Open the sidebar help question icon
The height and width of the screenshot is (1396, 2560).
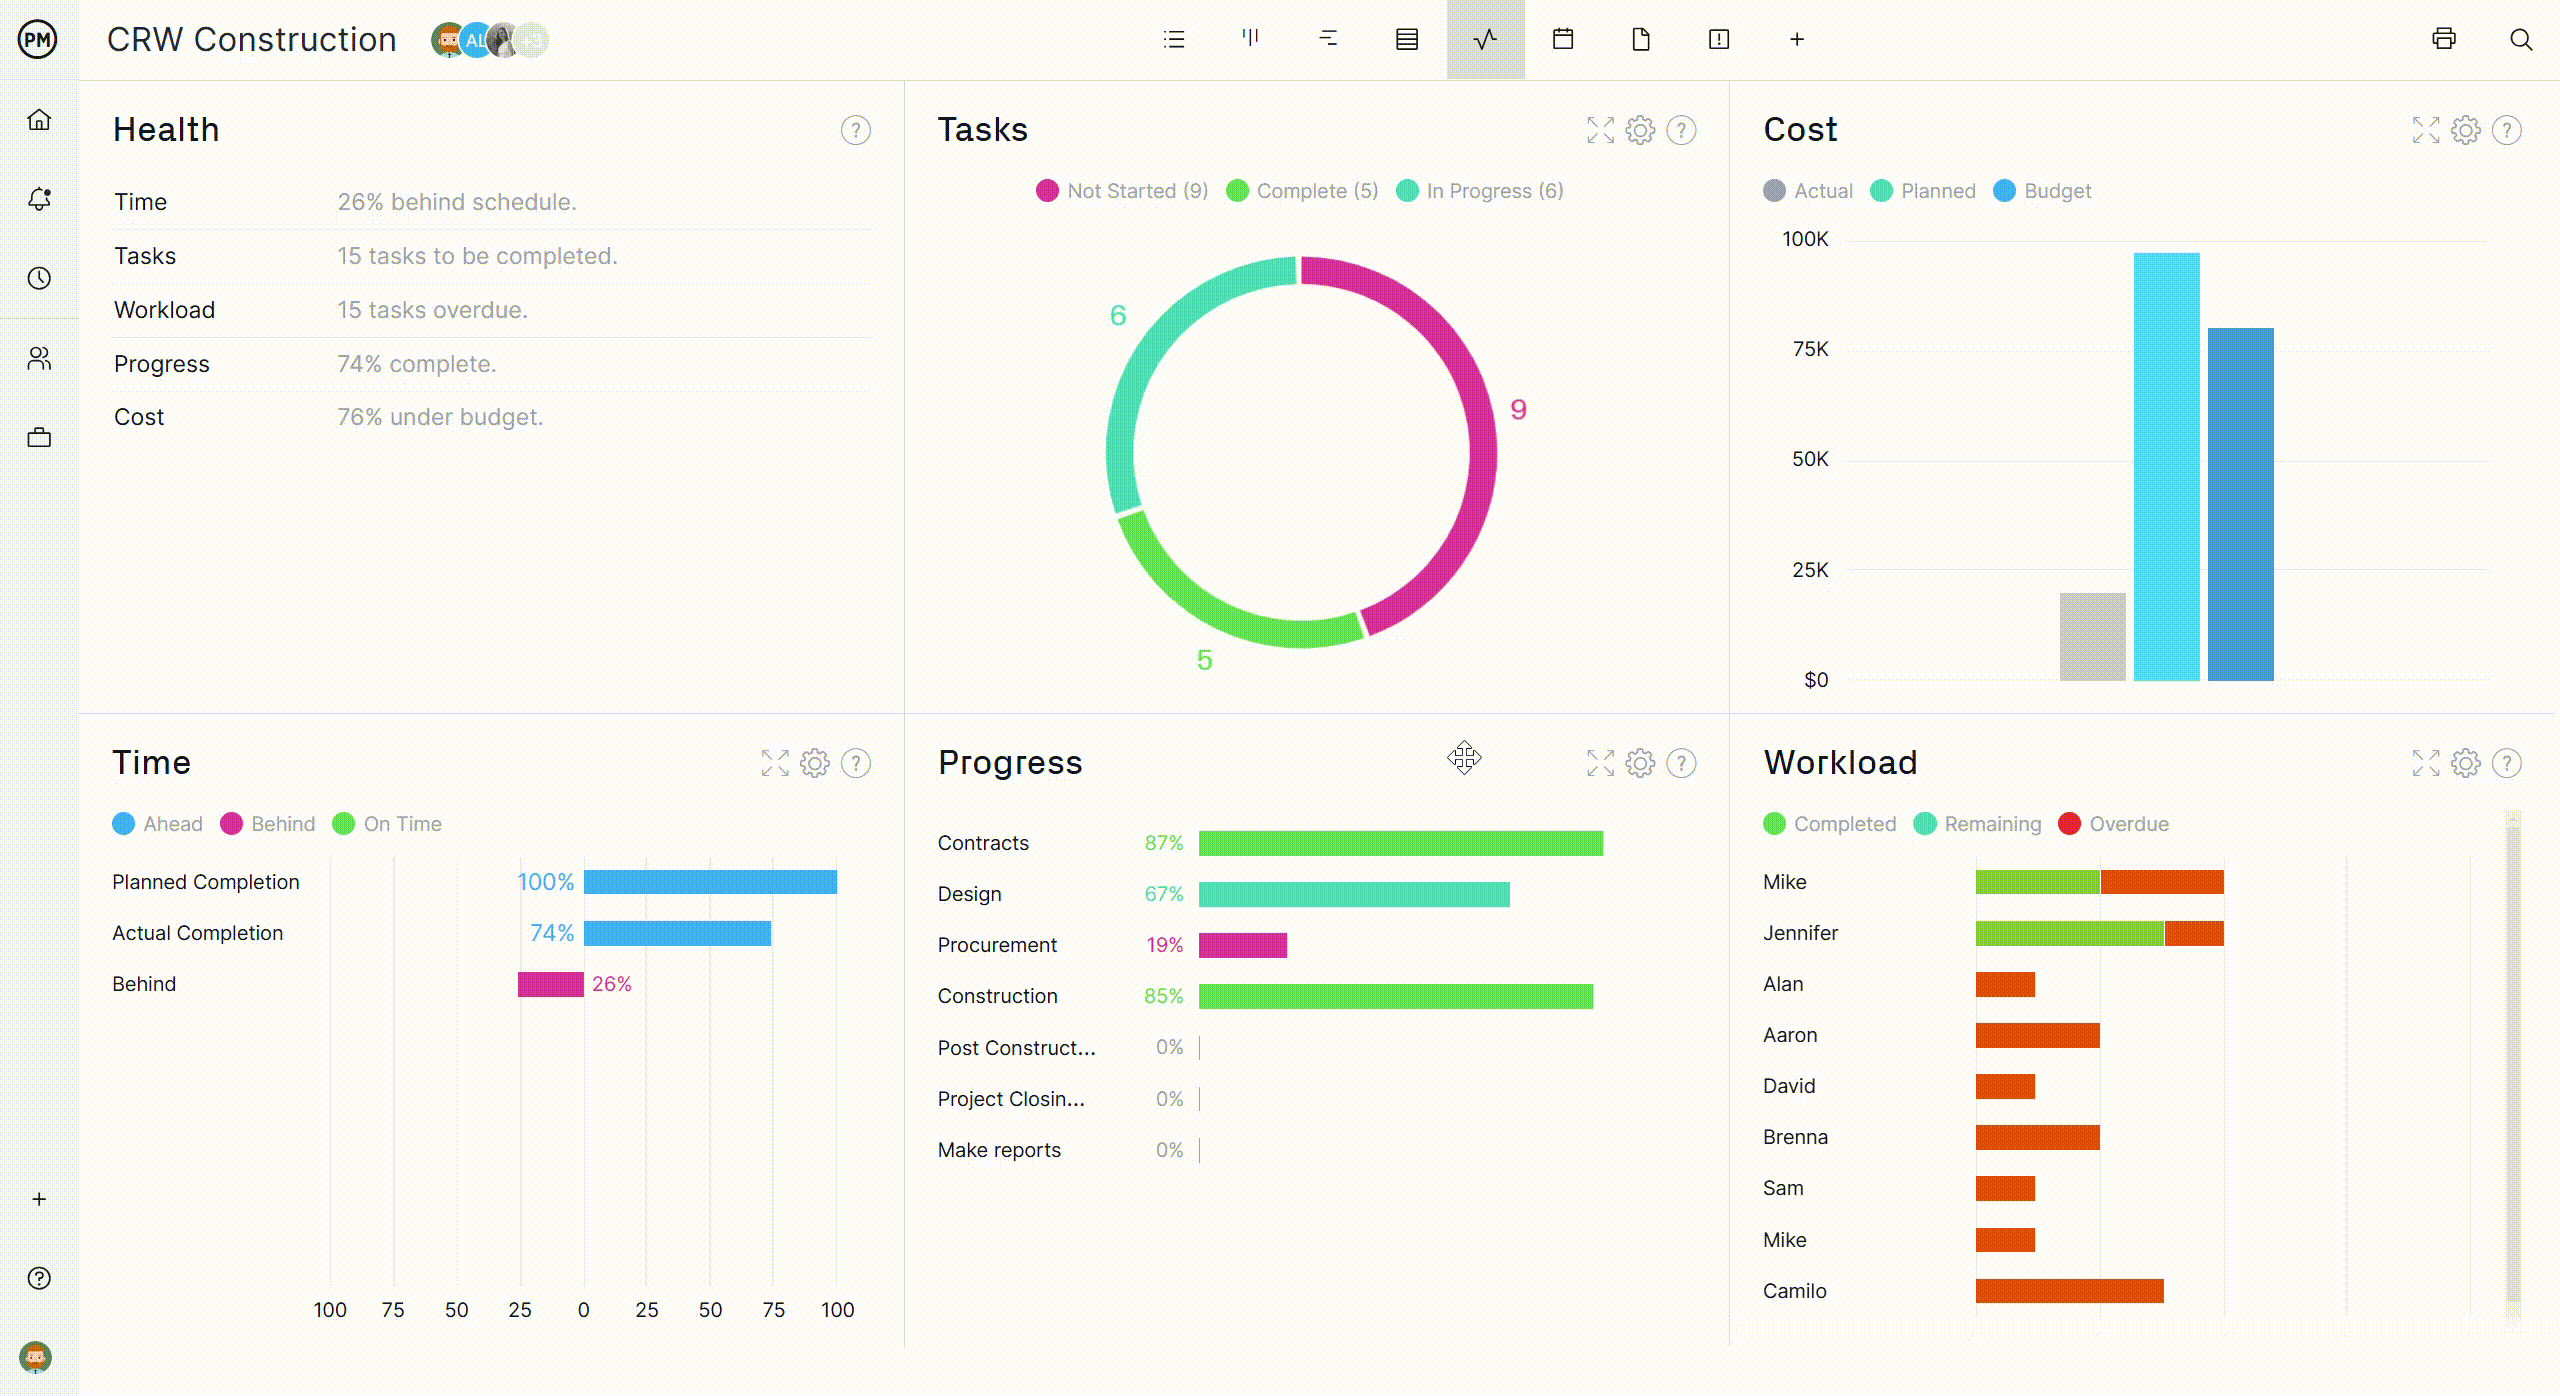[39, 1278]
